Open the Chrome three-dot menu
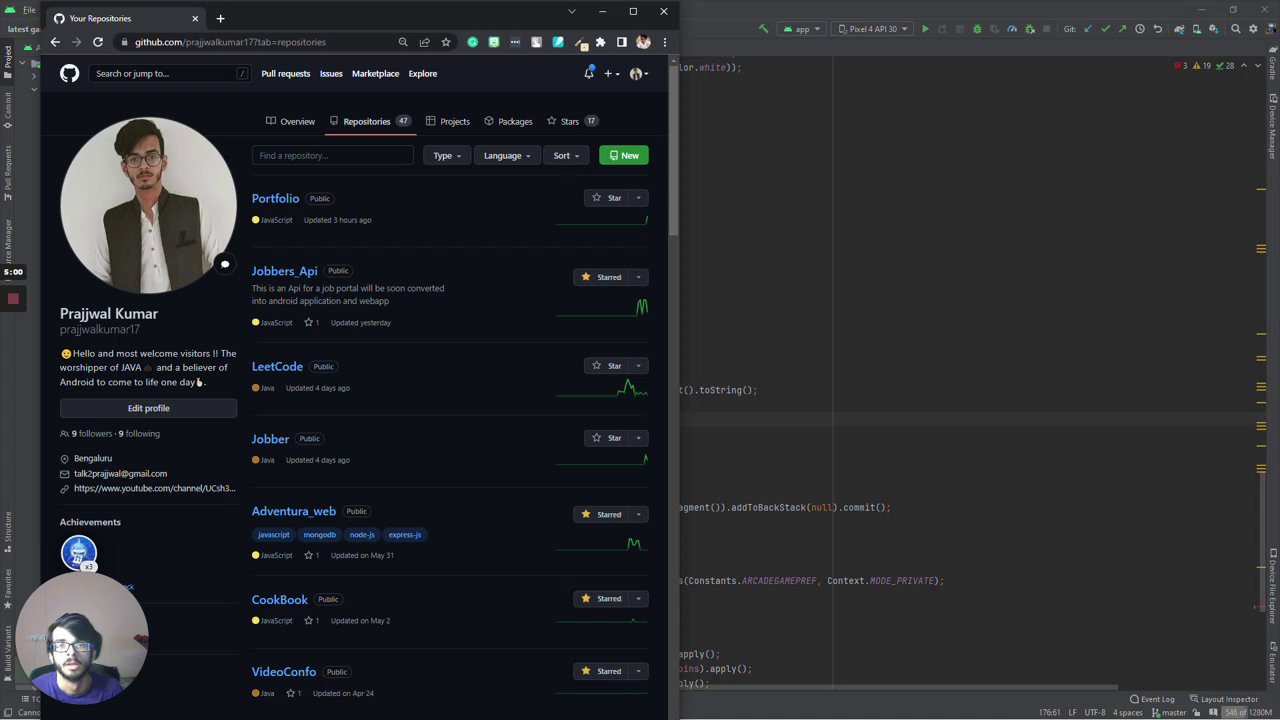This screenshot has height=720, width=1280. click(x=664, y=42)
